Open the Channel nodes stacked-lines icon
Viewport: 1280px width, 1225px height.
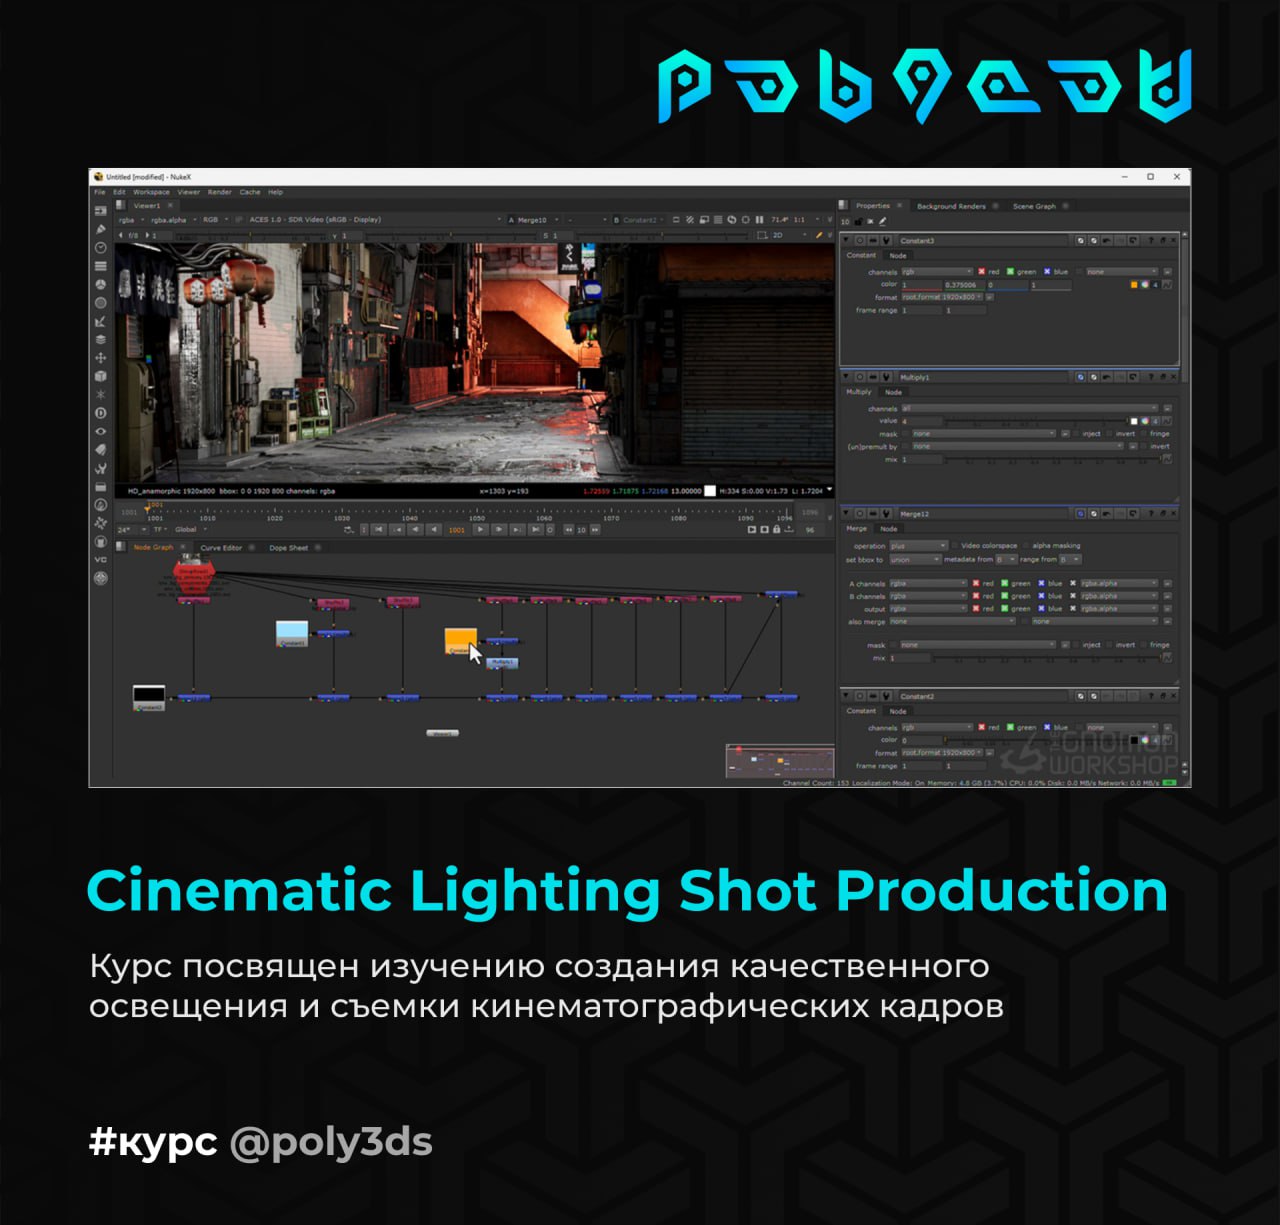click(100, 266)
